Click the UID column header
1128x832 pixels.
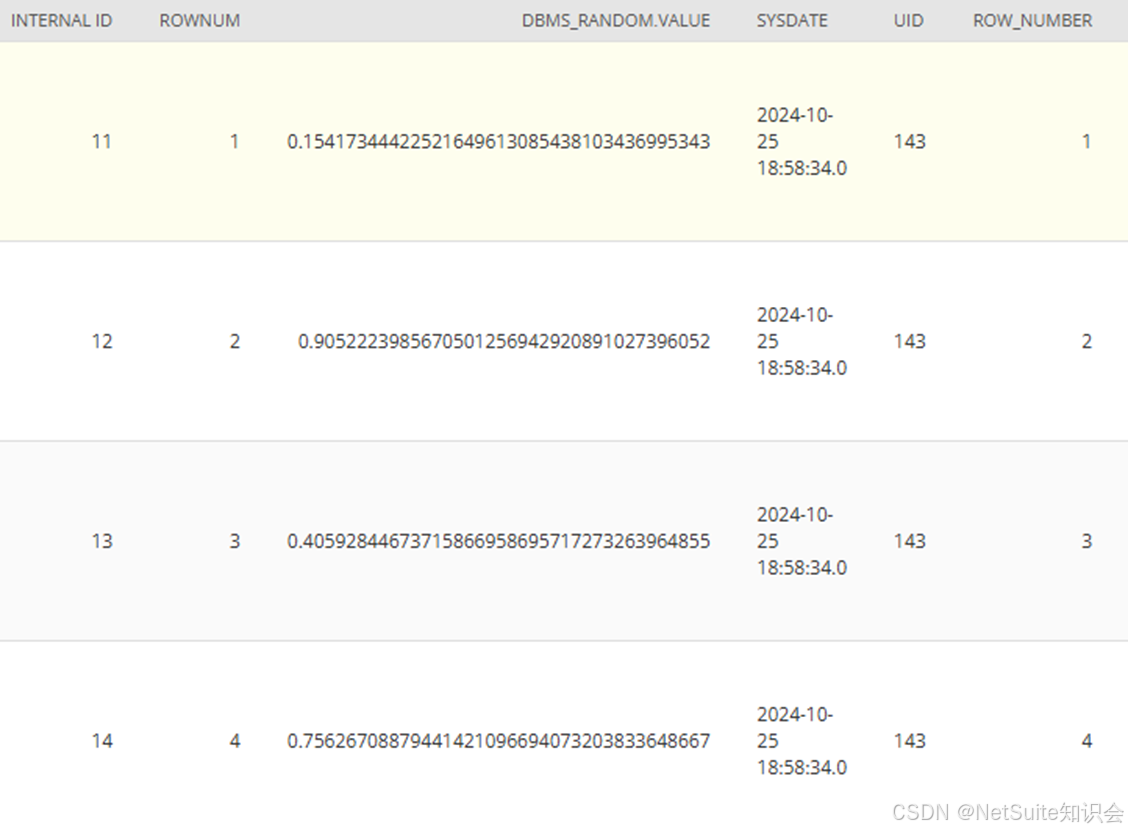pos(908,20)
